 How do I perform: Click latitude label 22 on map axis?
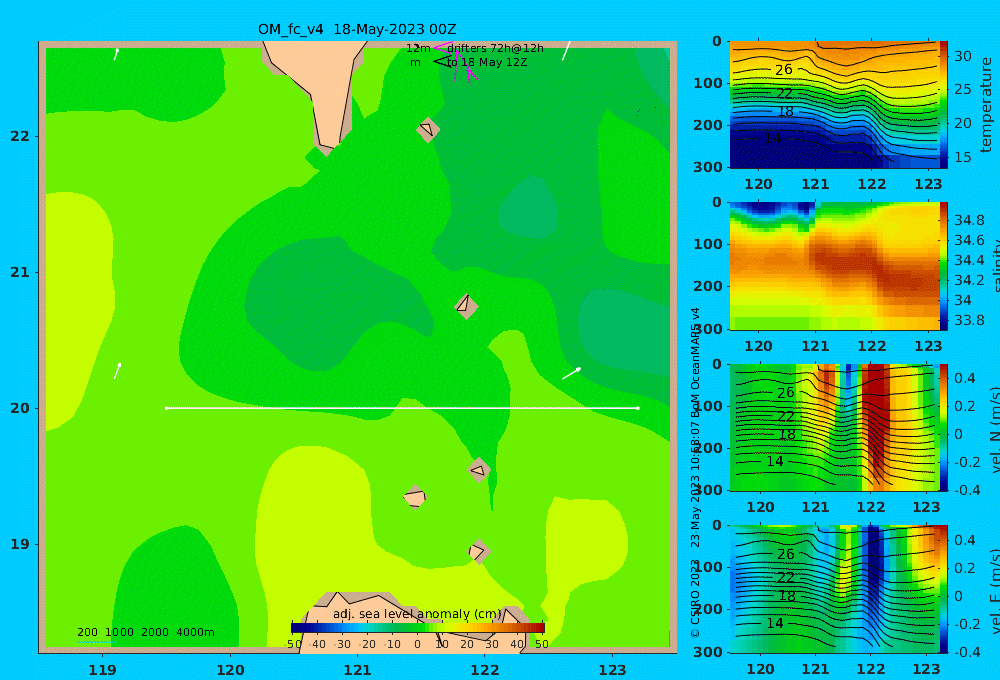tap(20, 137)
